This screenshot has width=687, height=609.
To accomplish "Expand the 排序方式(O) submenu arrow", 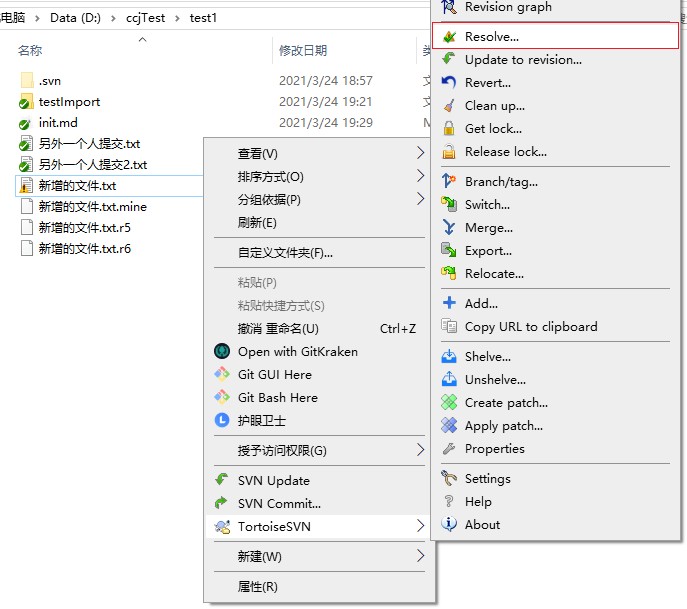I will point(420,177).
